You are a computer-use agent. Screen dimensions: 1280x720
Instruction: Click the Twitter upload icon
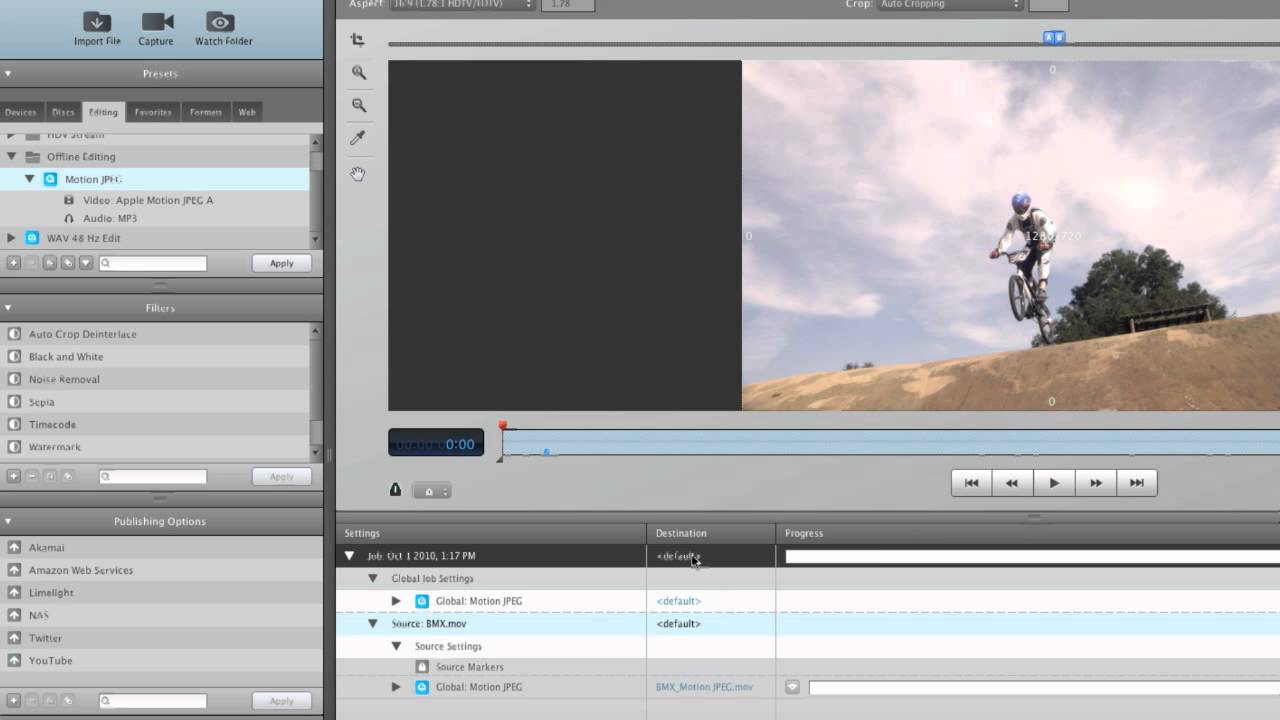pos(14,638)
